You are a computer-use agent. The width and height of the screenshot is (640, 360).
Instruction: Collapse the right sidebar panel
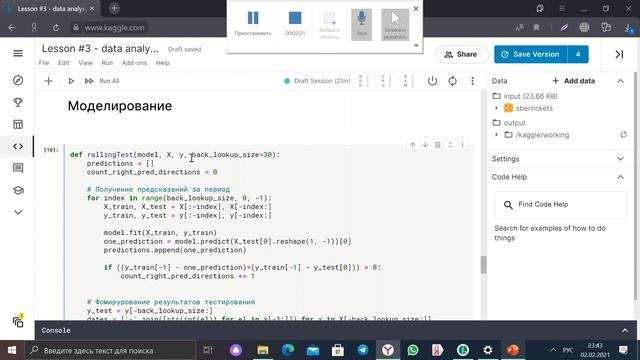[x=619, y=54]
